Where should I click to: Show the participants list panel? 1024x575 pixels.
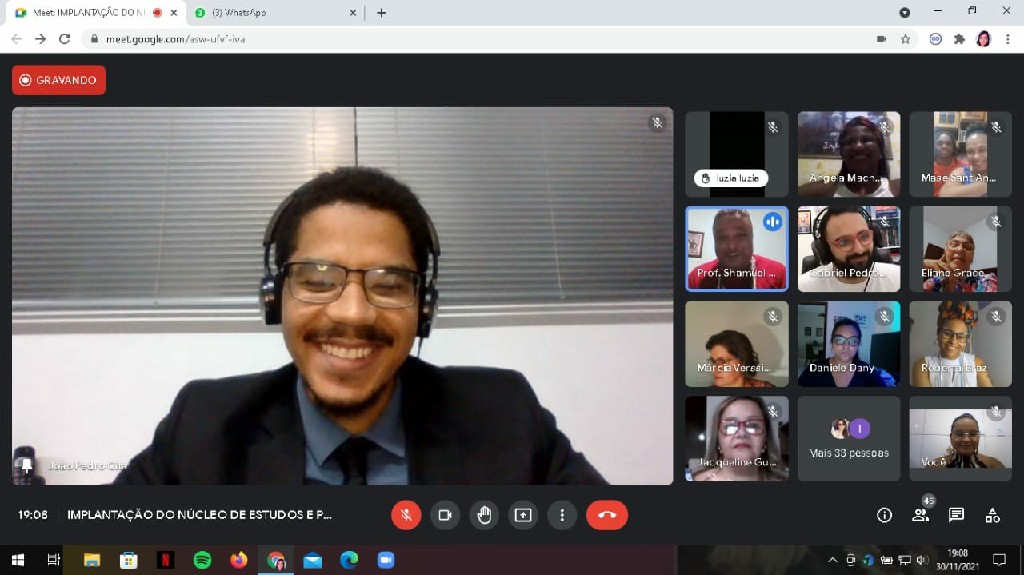point(920,515)
